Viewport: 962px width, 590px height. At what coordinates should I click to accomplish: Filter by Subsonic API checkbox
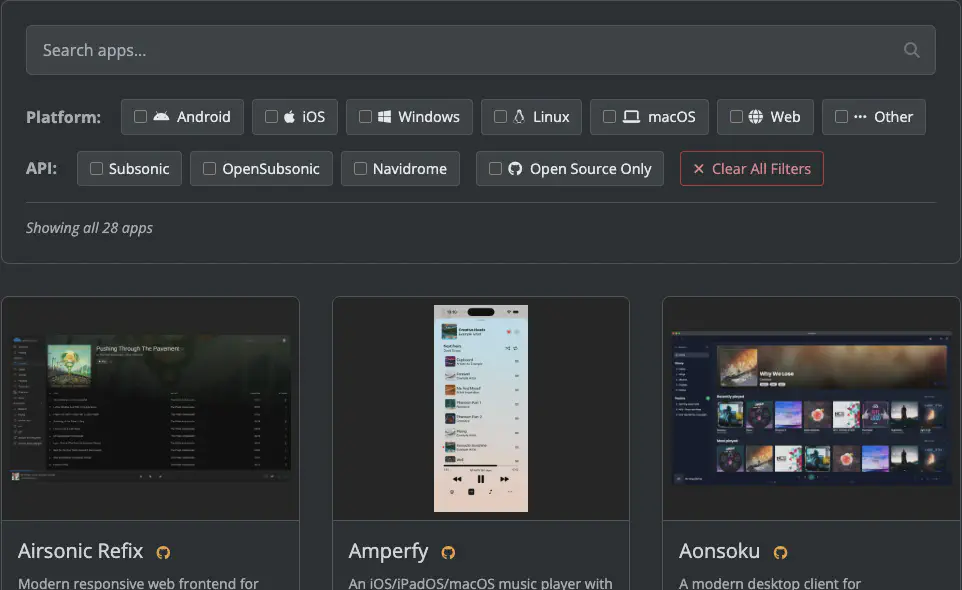tap(96, 169)
